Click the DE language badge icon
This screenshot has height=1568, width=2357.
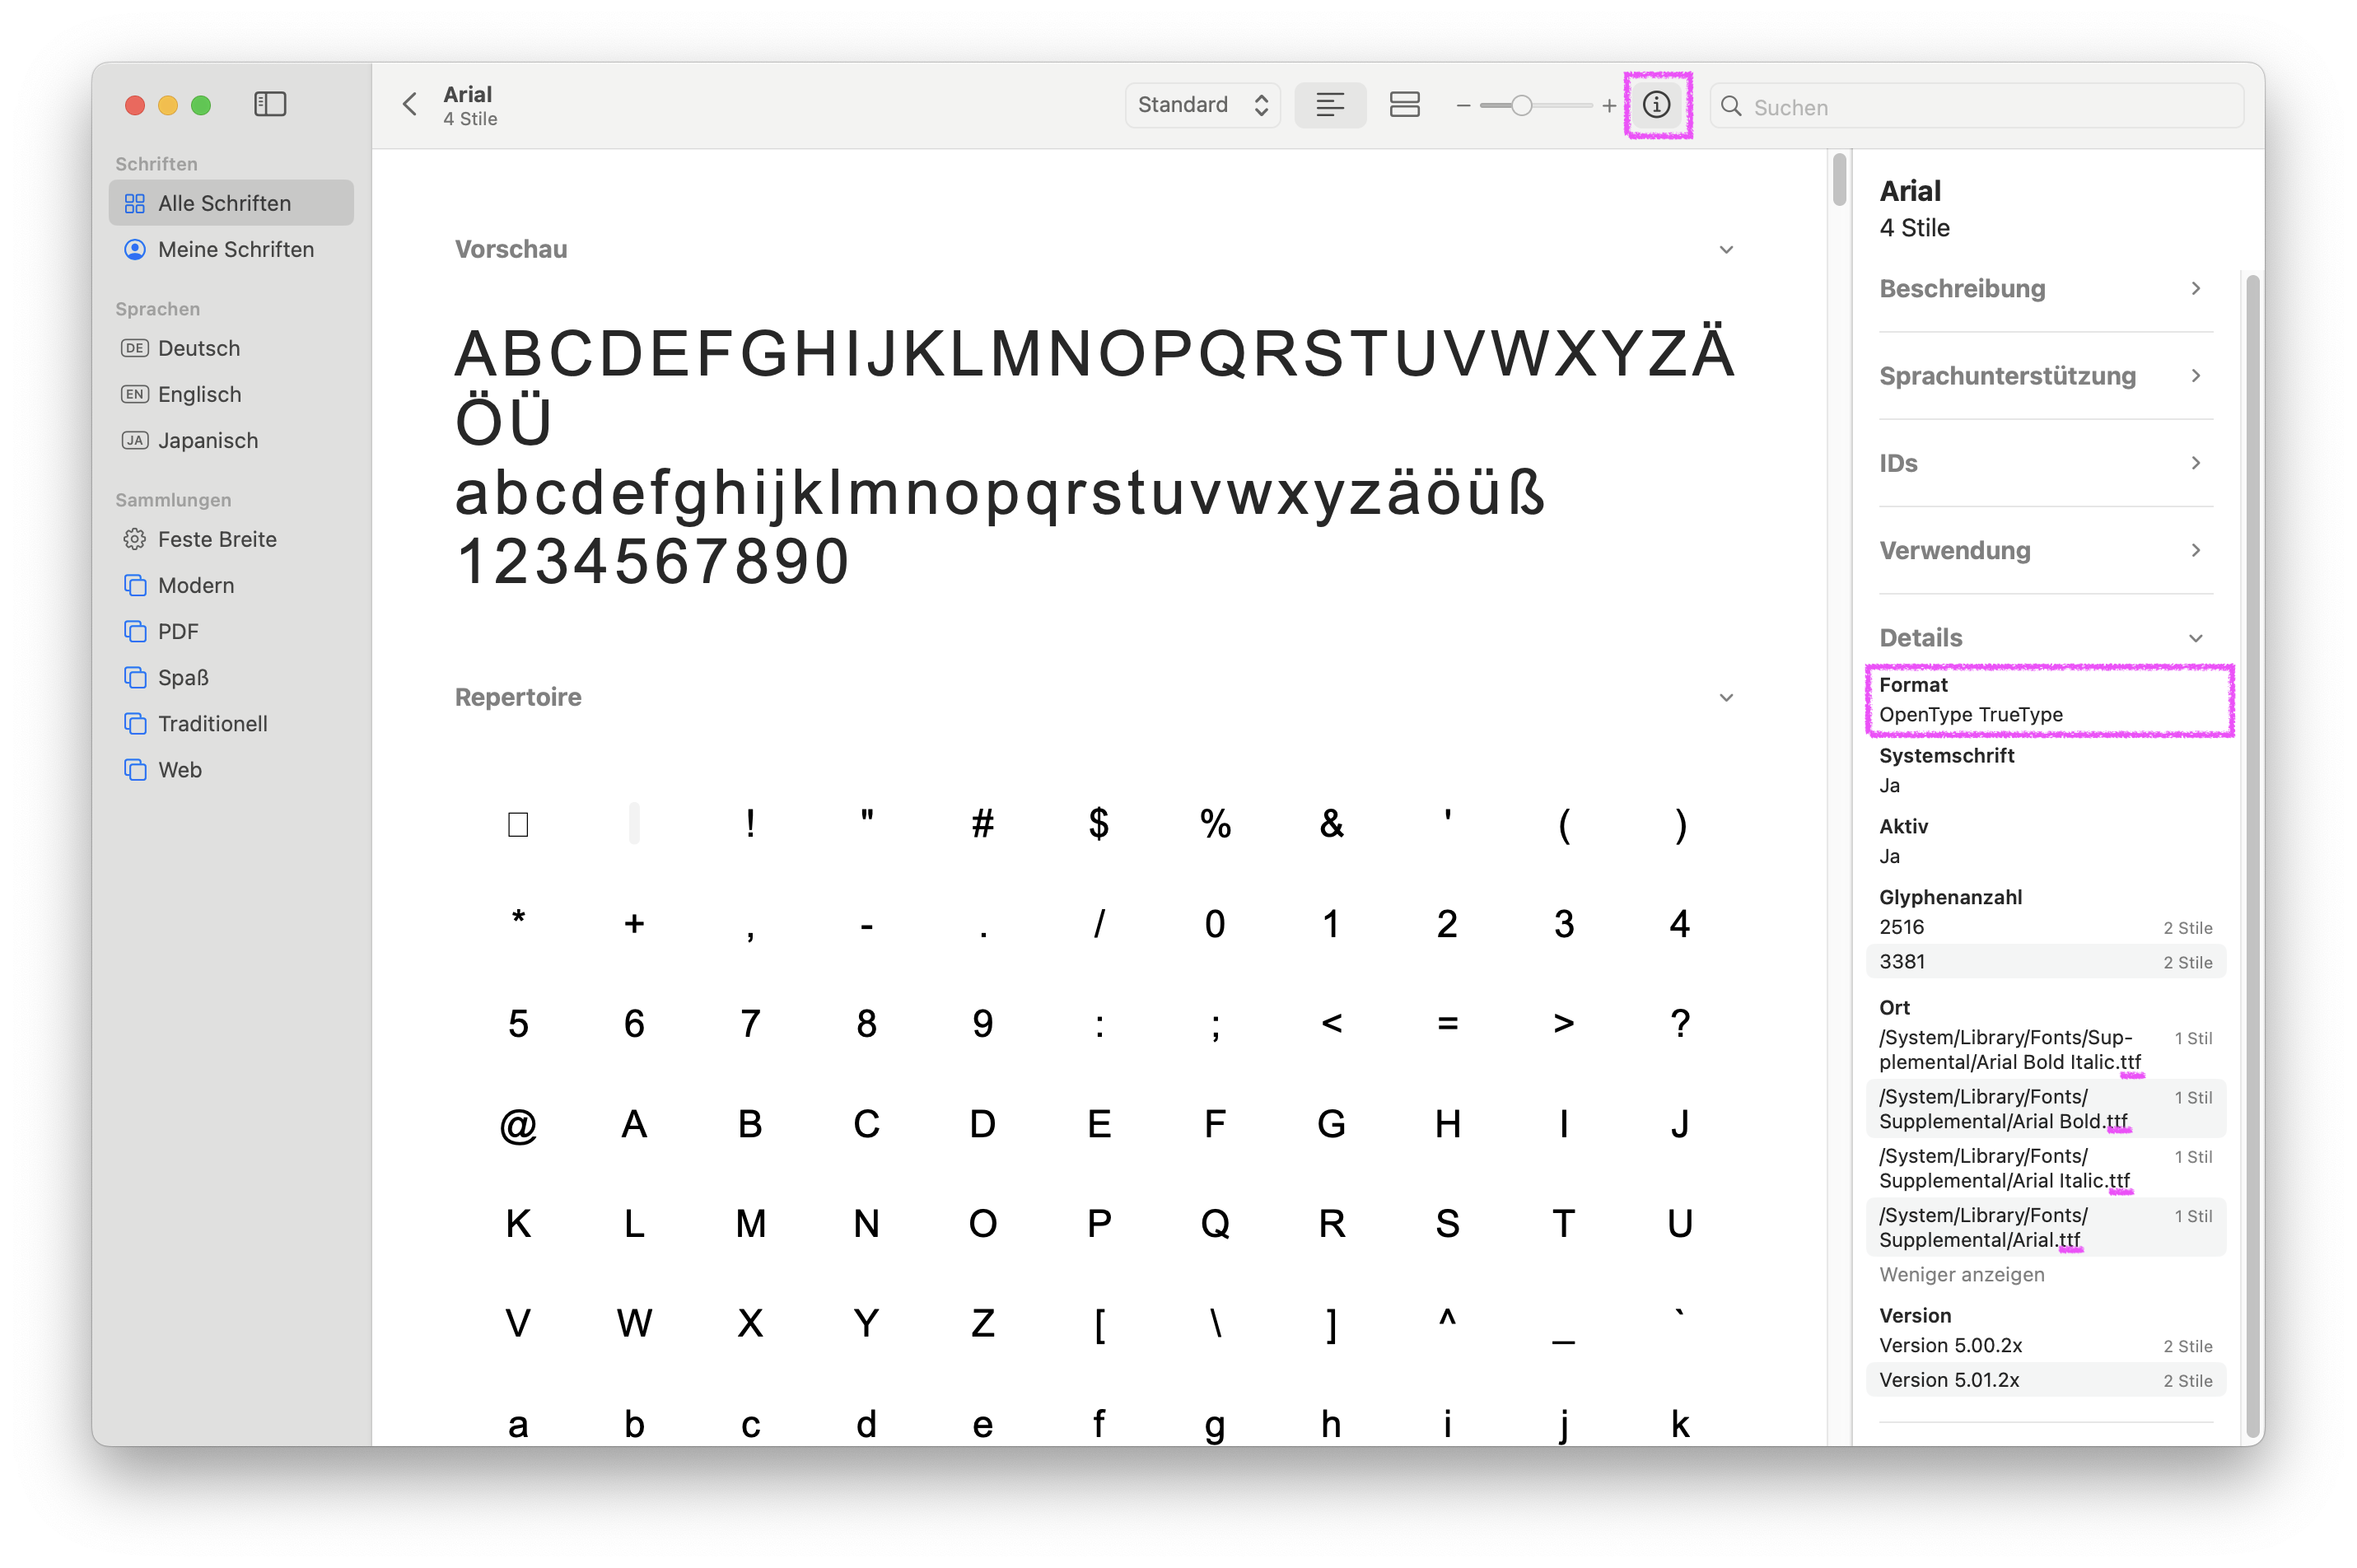click(x=135, y=348)
